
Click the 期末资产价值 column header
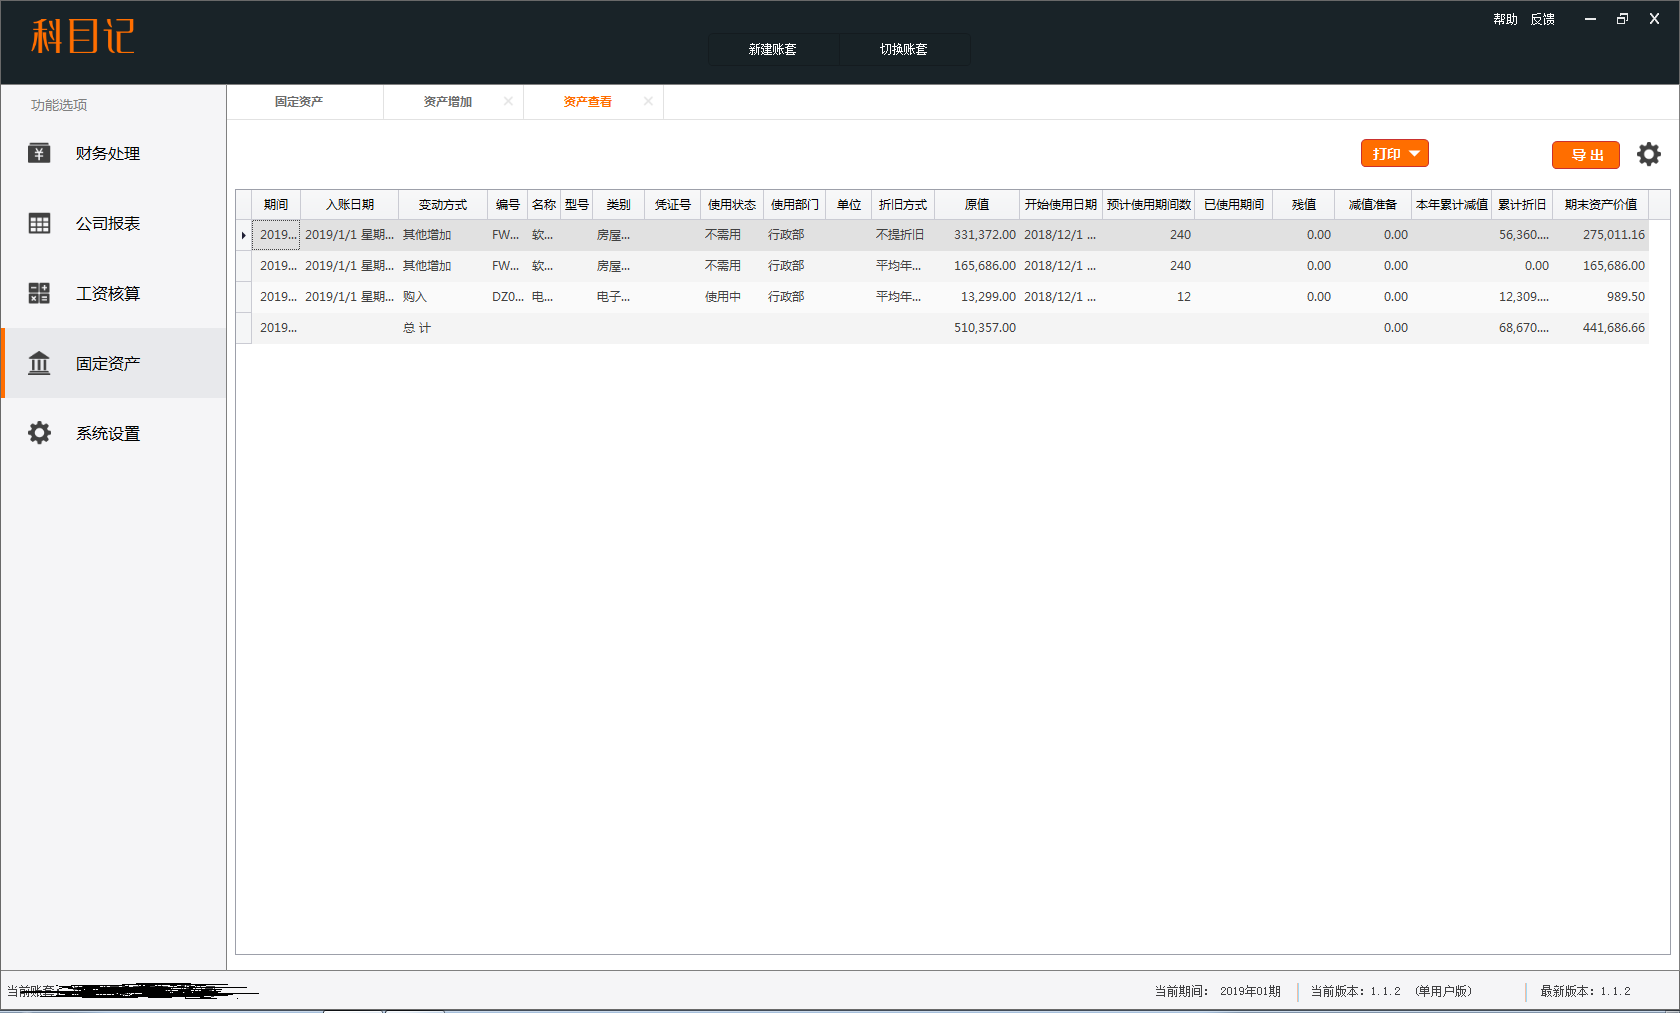1600,205
